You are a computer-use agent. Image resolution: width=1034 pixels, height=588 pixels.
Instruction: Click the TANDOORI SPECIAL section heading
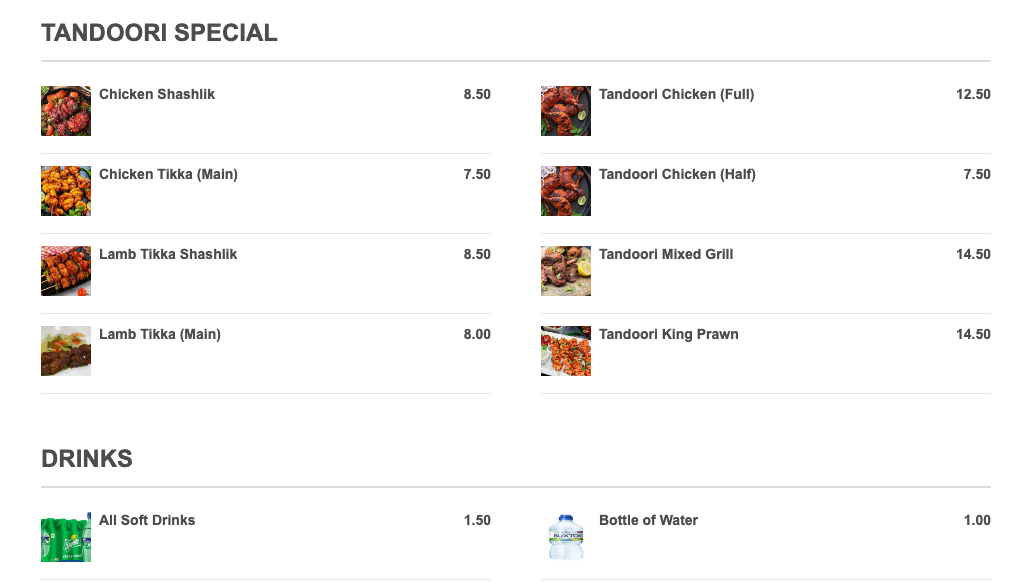pyautogui.click(x=159, y=33)
